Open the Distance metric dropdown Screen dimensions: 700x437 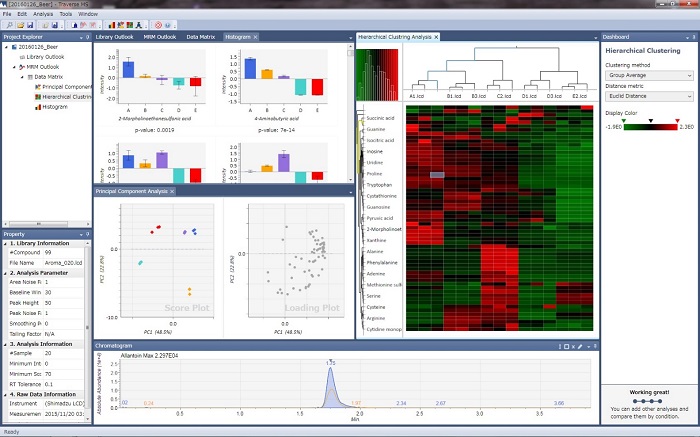click(x=649, y=96)
